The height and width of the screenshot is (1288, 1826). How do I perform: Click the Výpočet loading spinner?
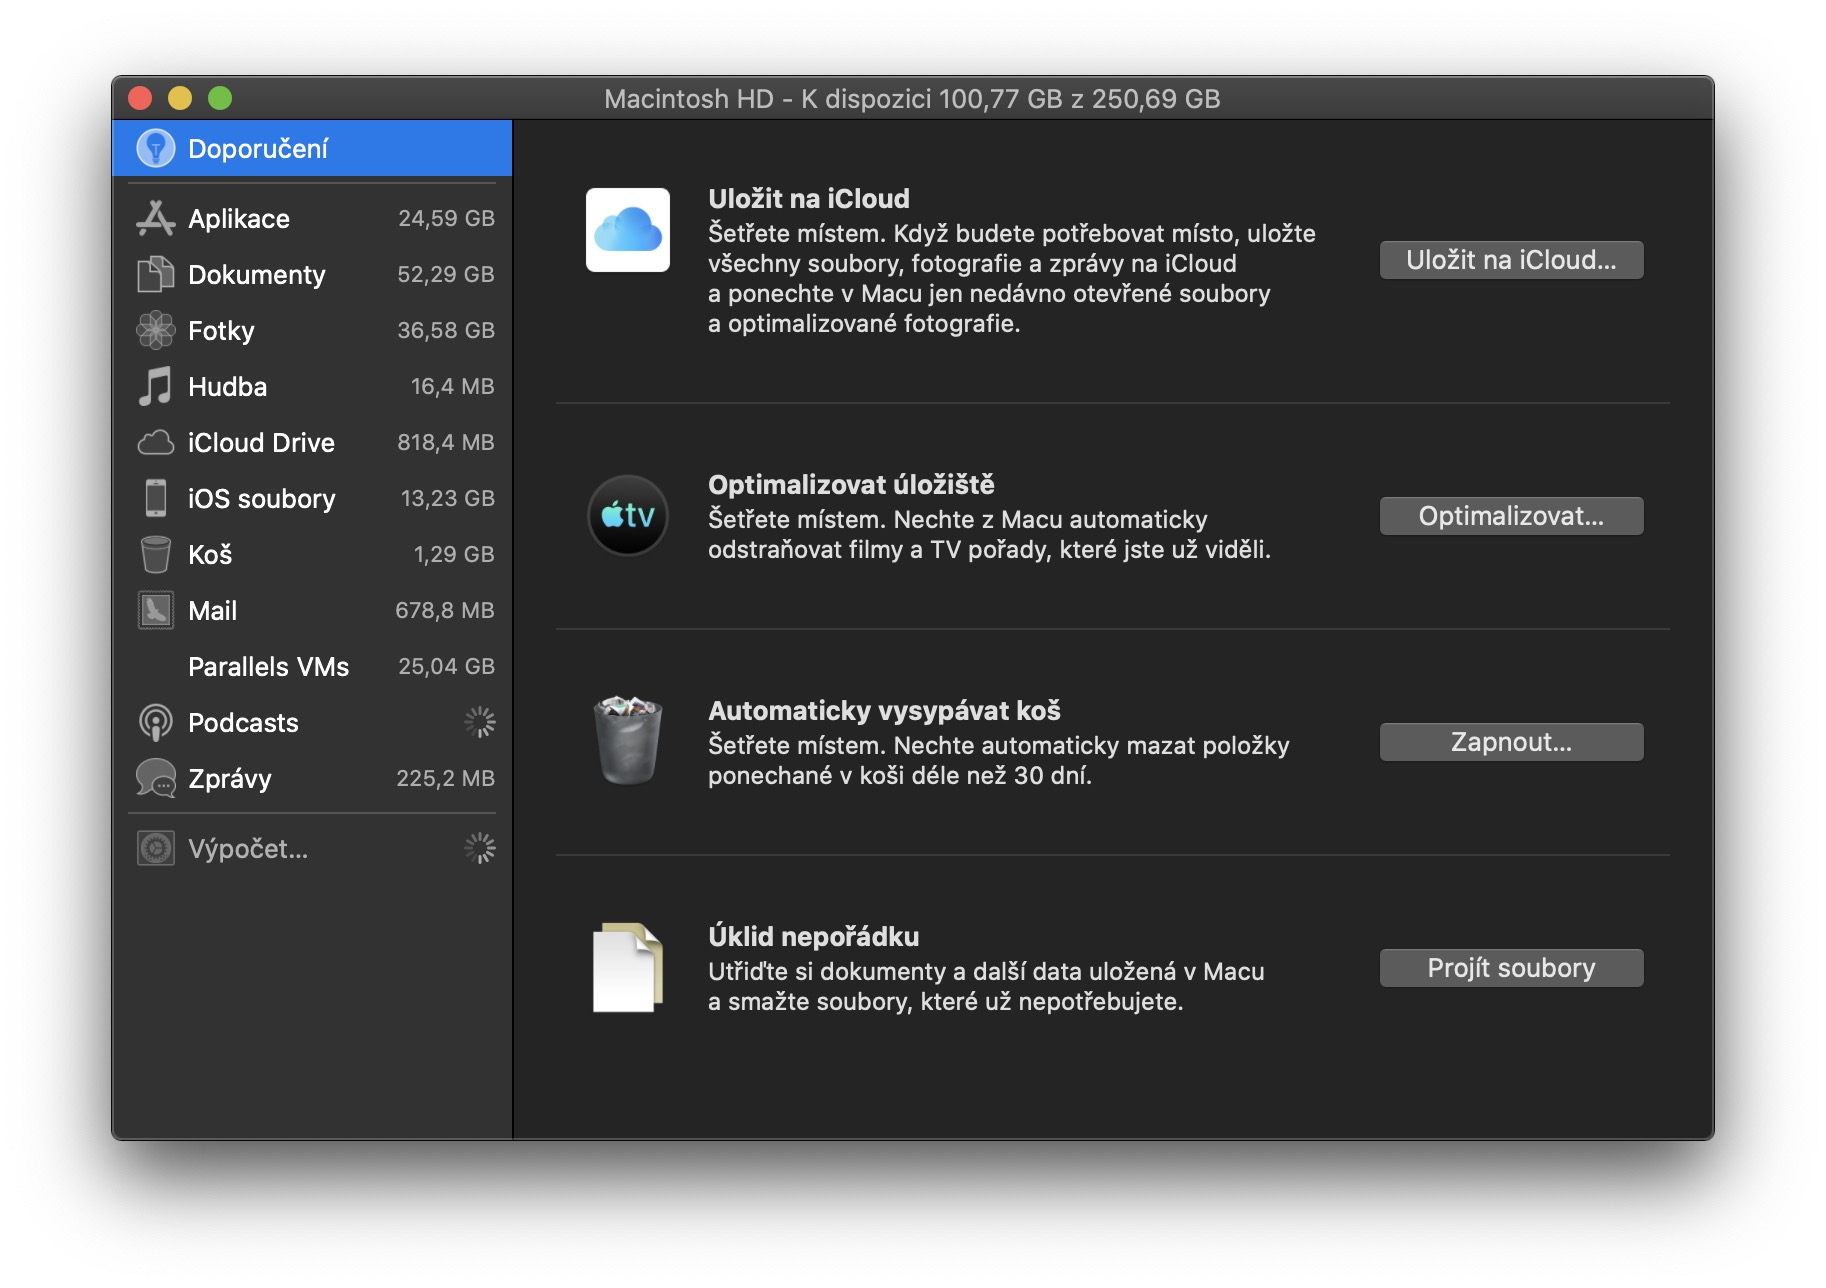point(480,848)
